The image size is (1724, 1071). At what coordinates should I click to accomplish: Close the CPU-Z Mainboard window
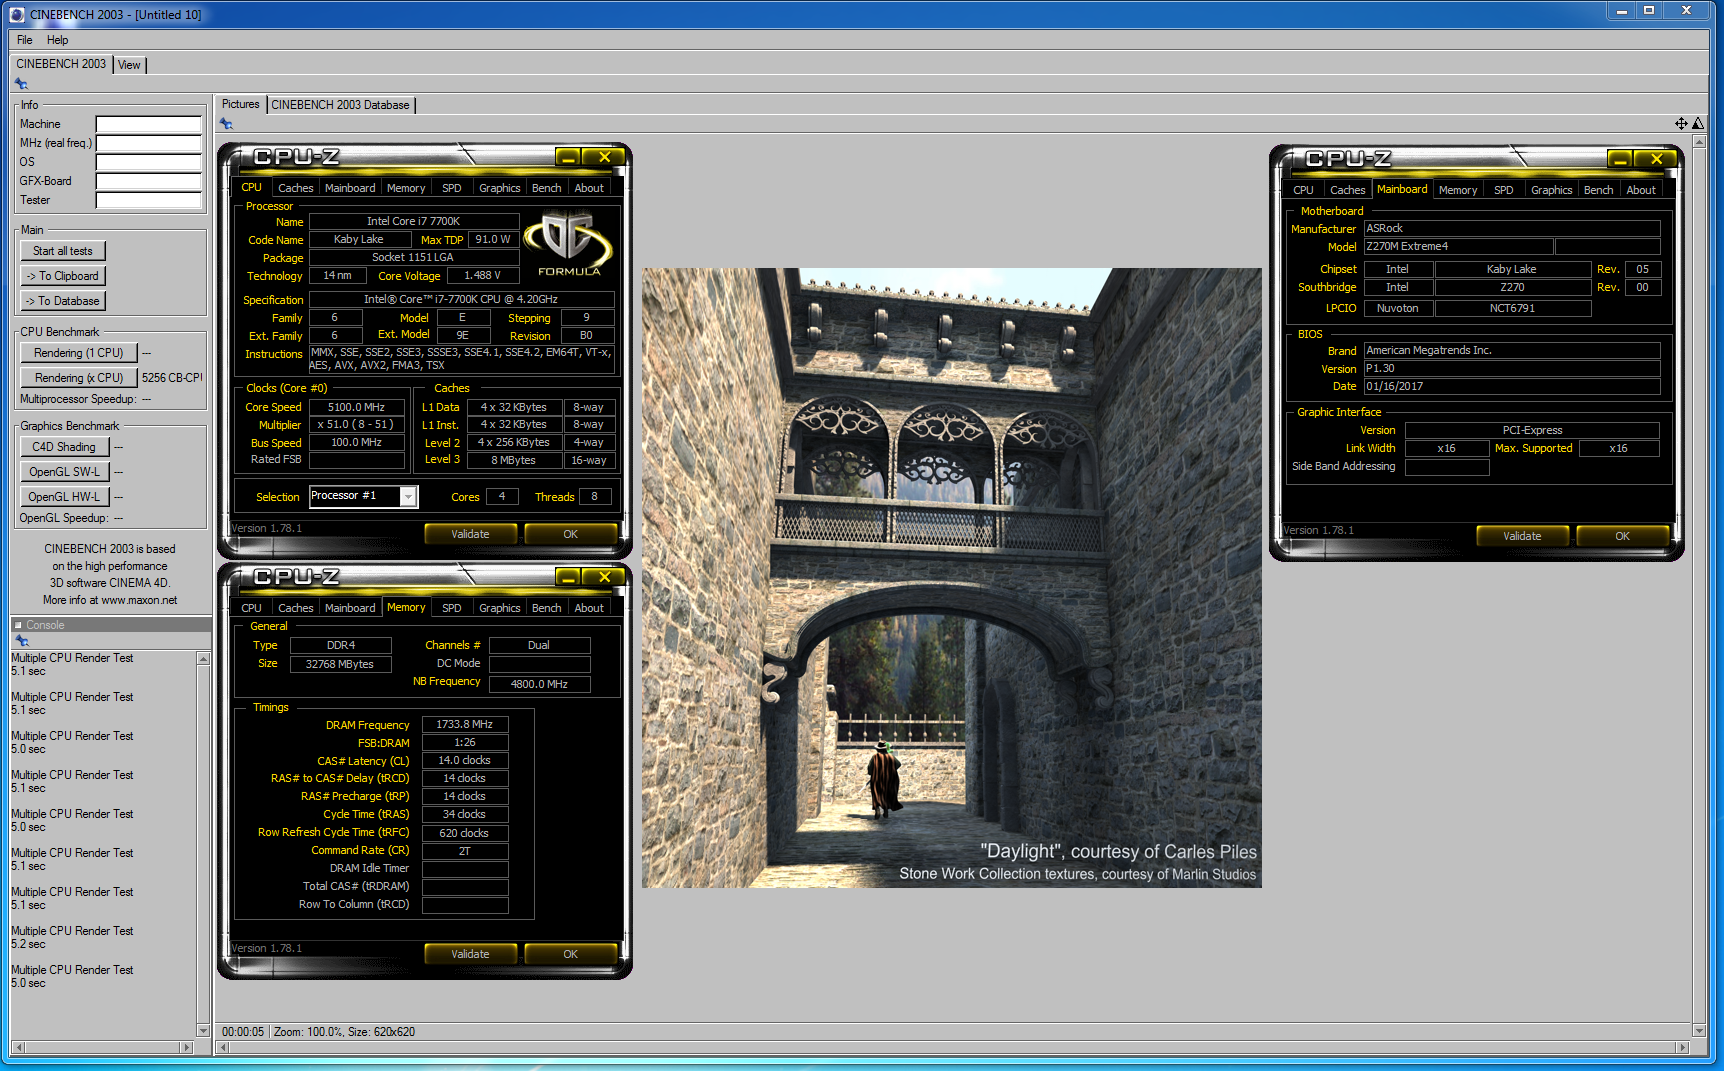[x=1656, y=159]
